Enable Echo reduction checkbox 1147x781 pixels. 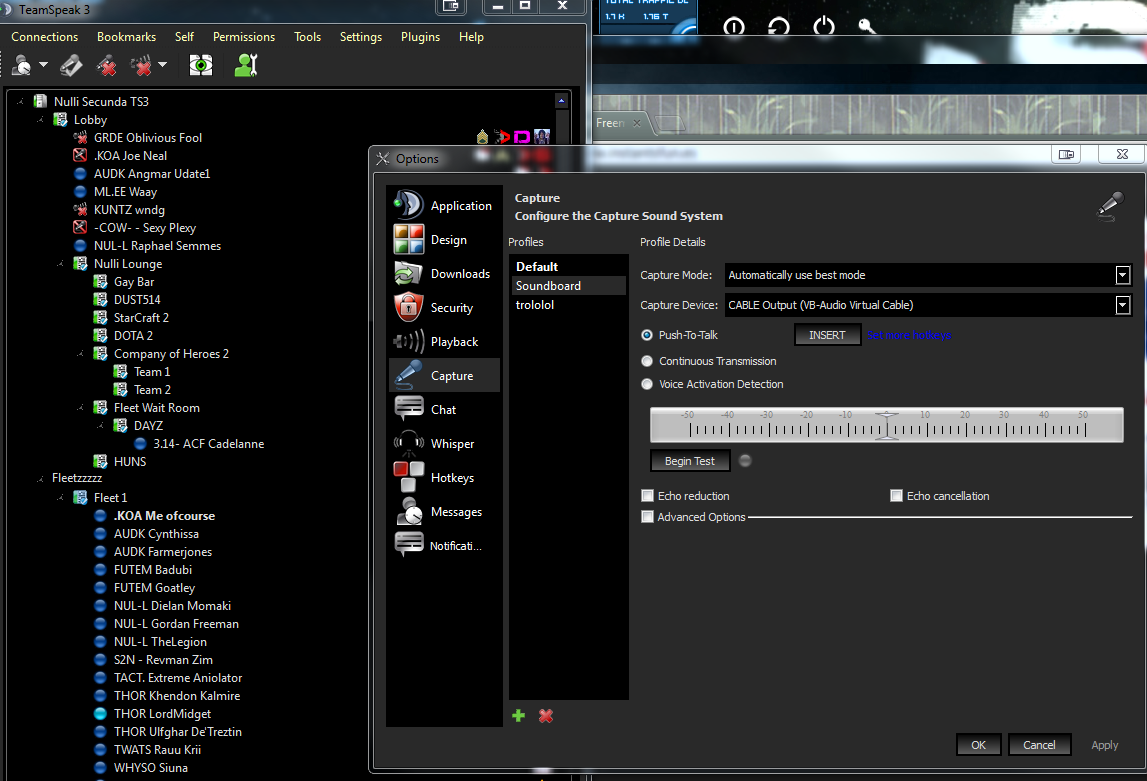[647, 496]
